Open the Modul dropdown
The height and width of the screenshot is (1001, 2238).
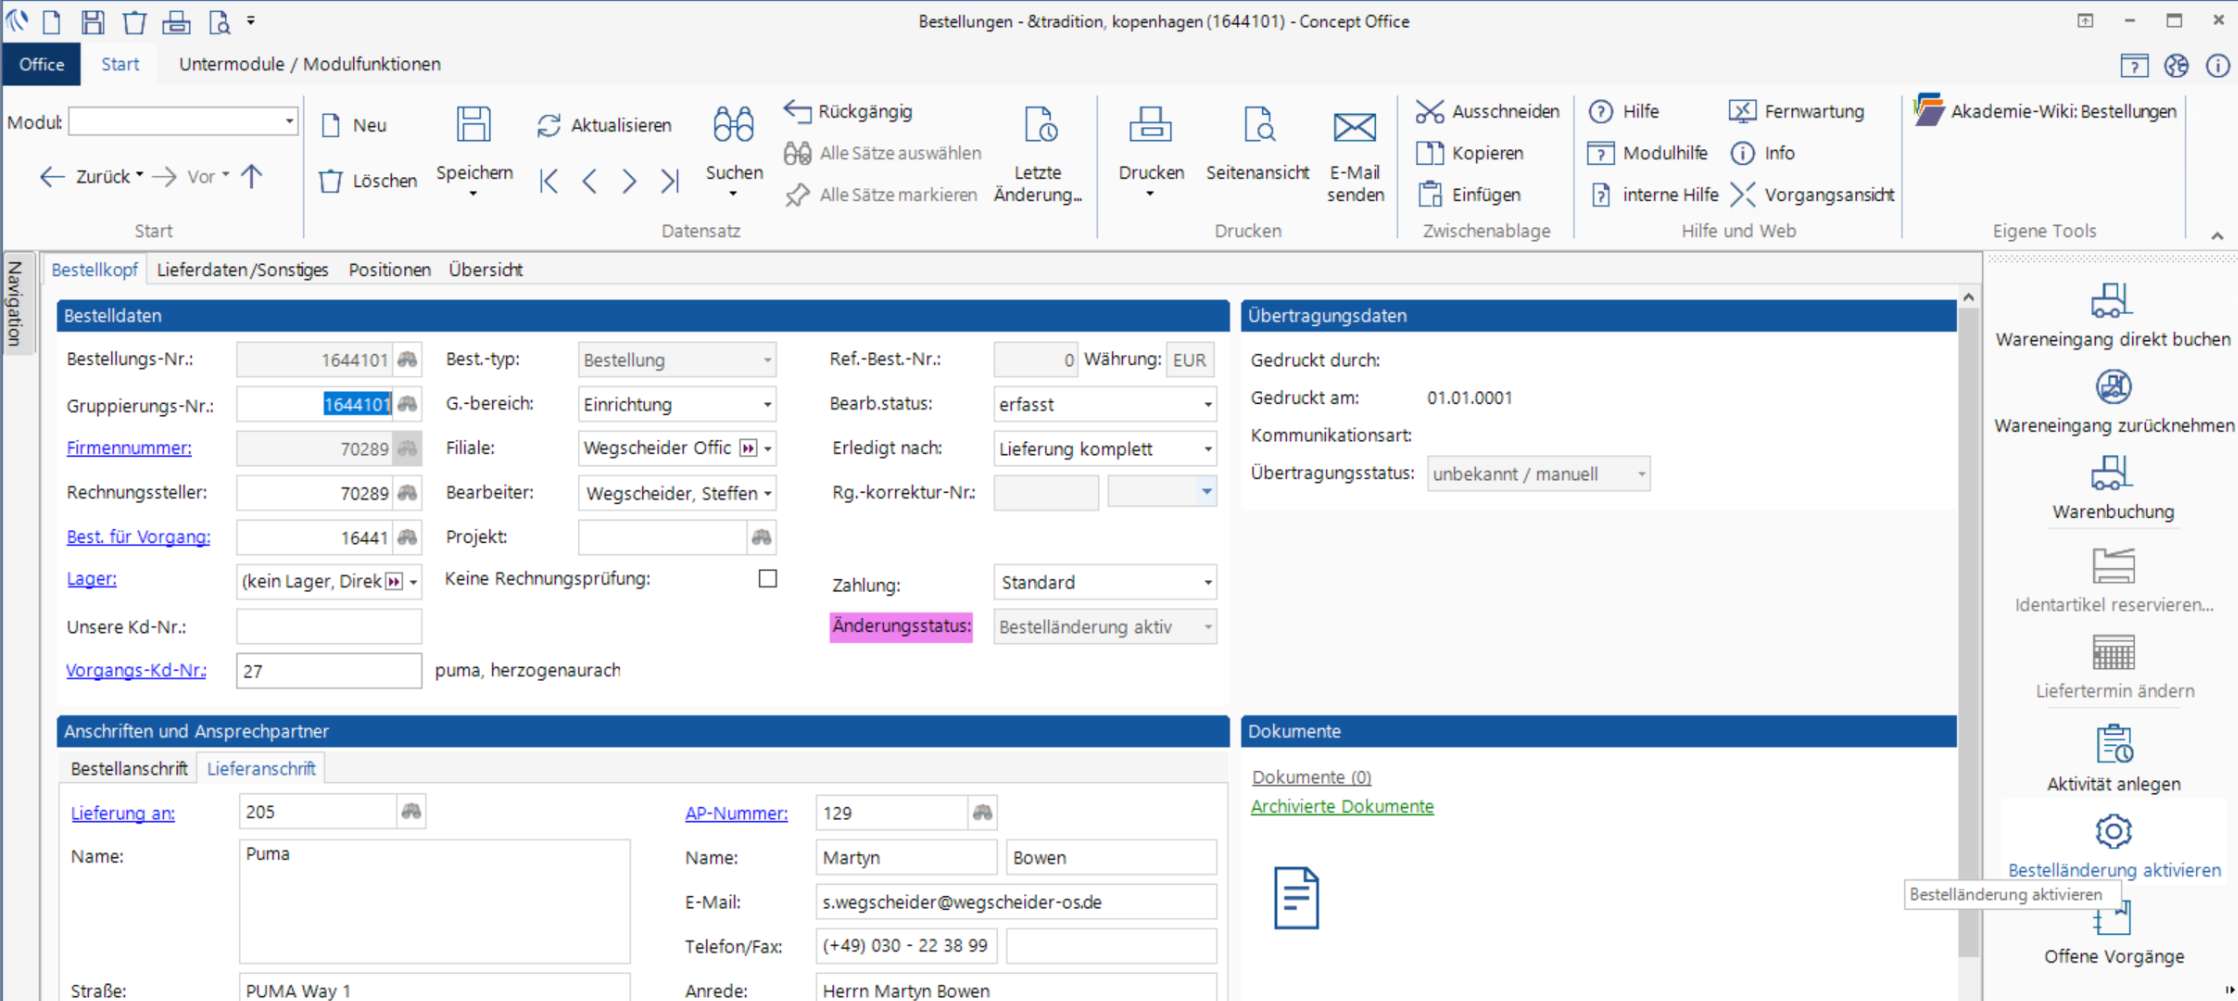pyautogui.click(x=289, y=121)
